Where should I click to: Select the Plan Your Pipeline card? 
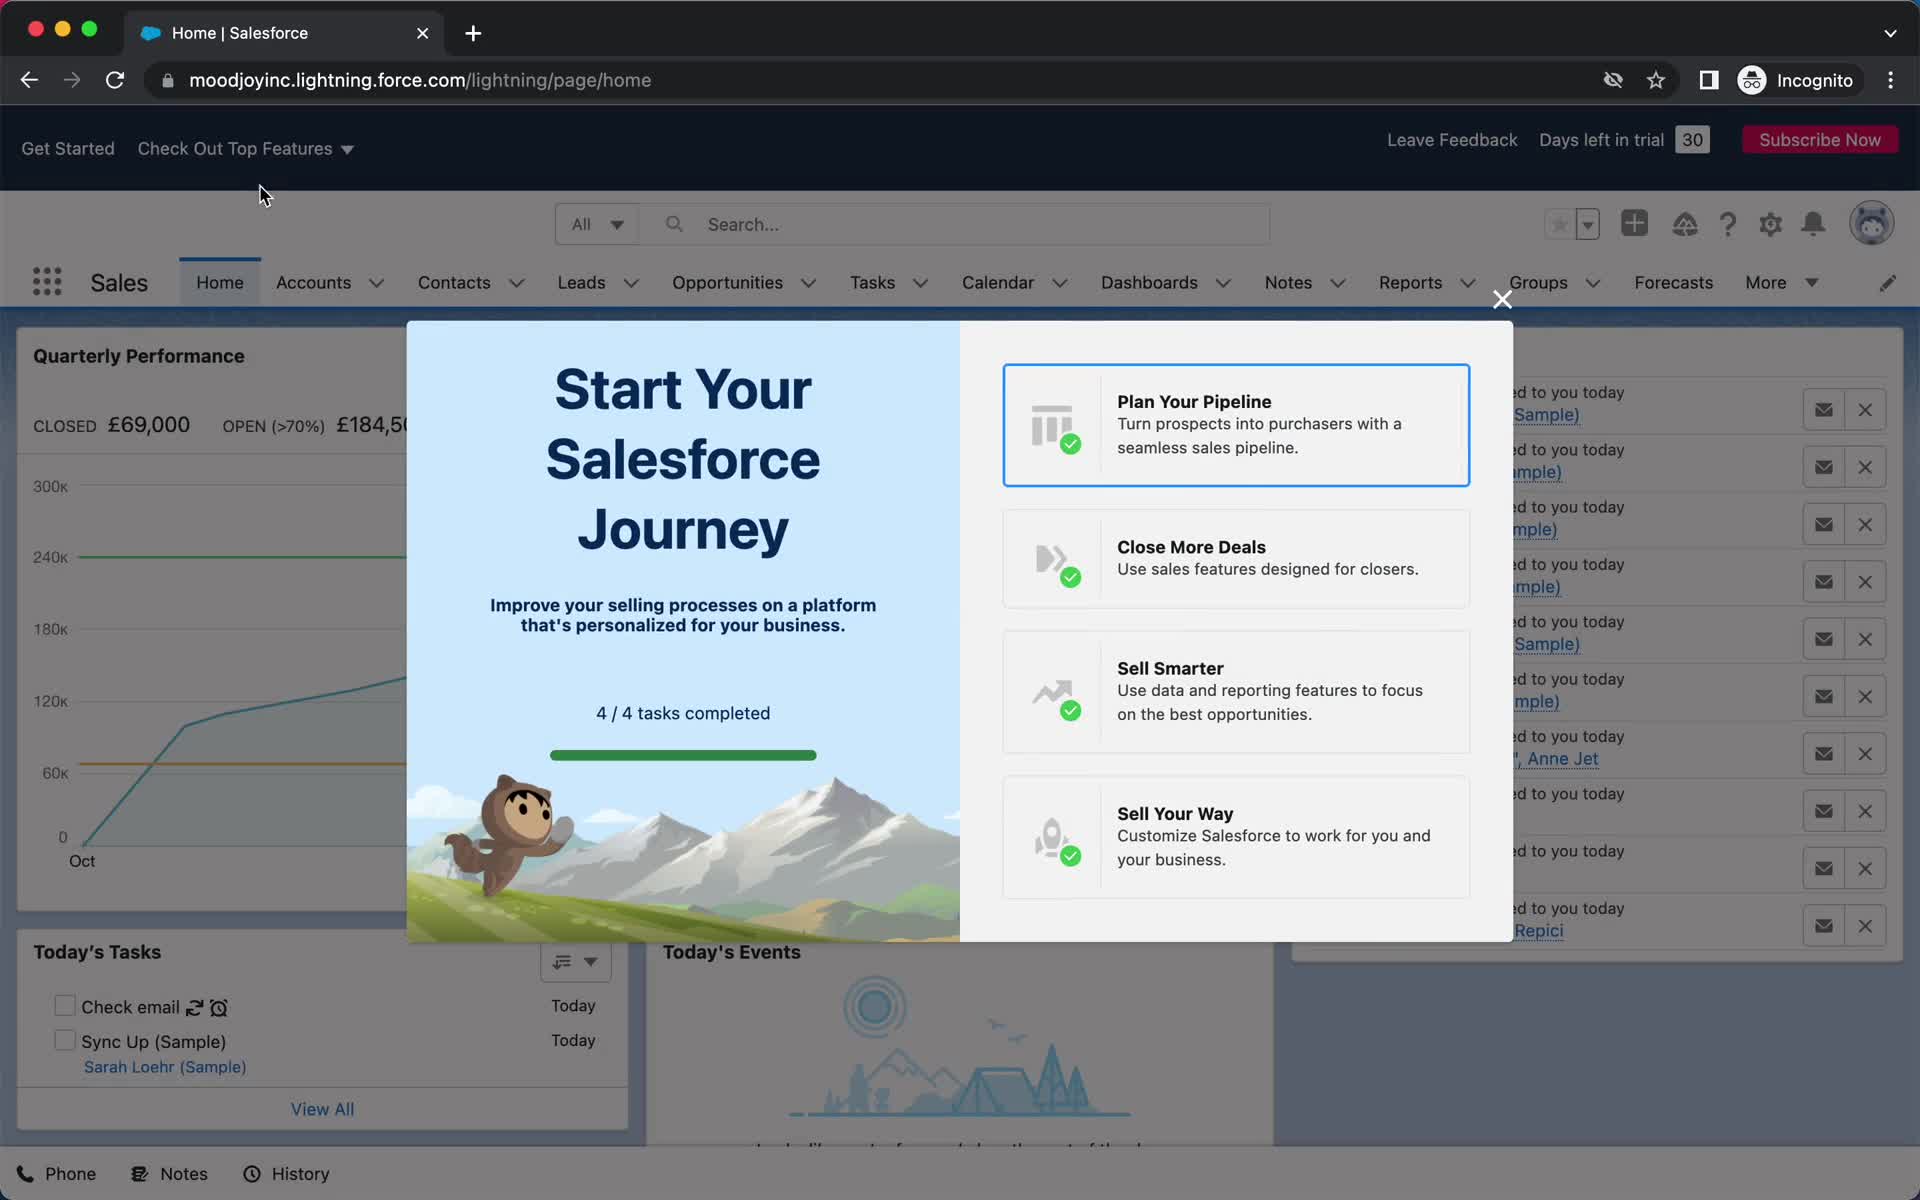coord(1236,425)
